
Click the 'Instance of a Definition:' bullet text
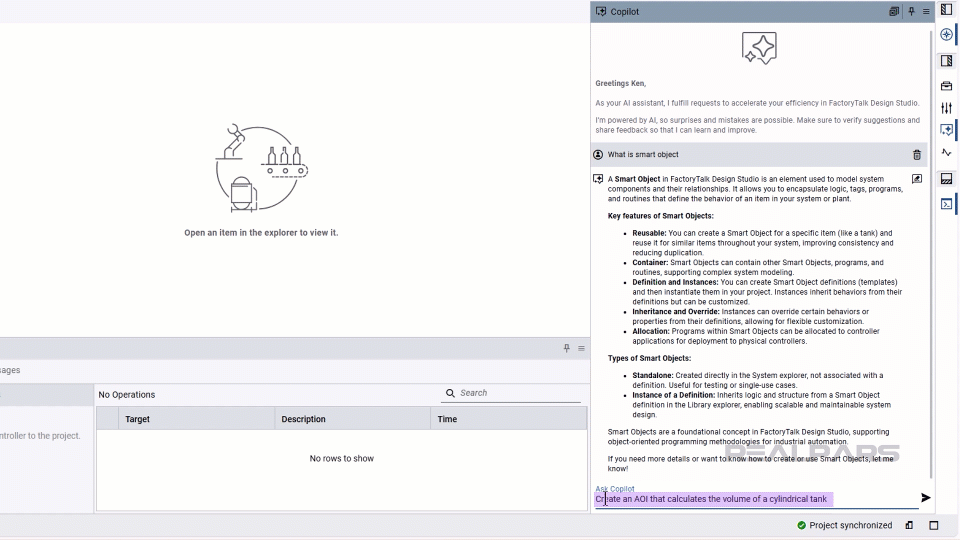(x=673, y=395)
